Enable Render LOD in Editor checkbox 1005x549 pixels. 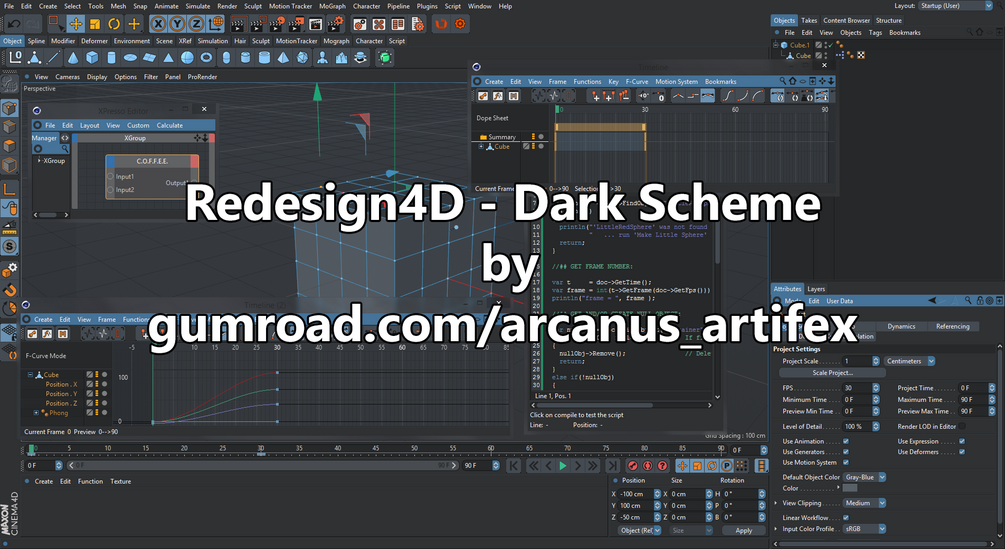pos(961,426)
